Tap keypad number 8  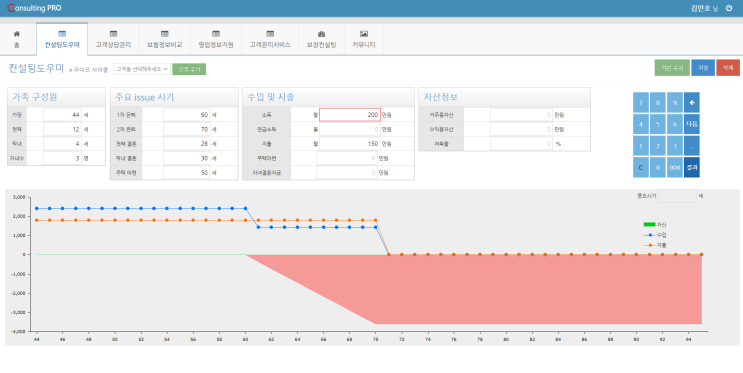658,102
